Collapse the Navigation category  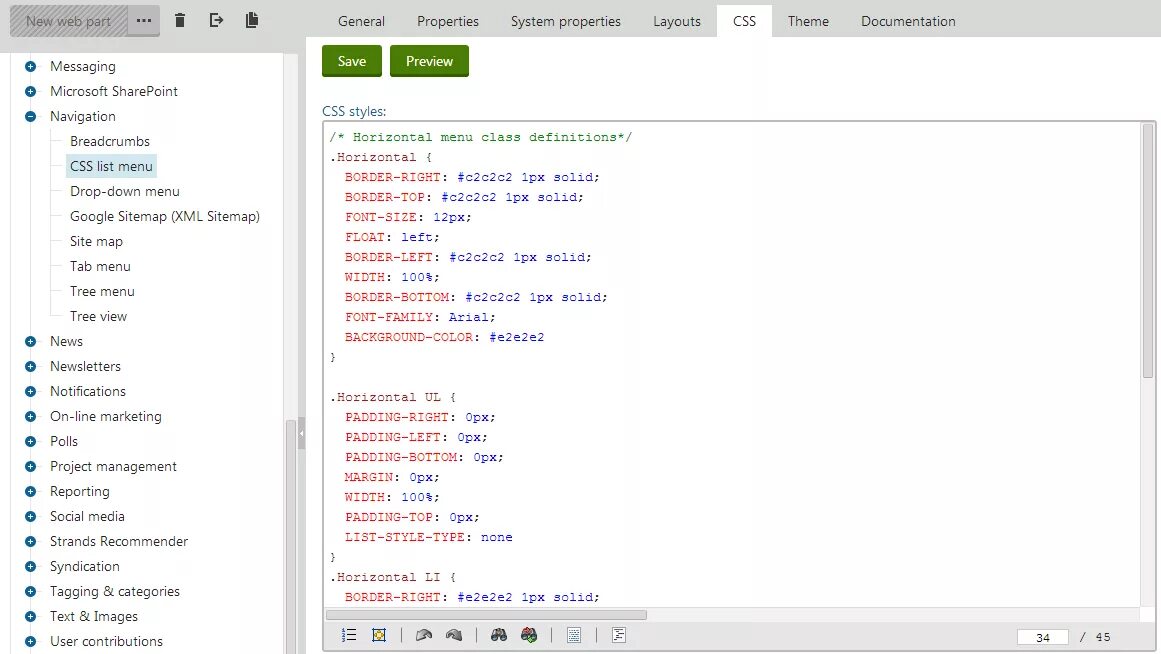30,116
